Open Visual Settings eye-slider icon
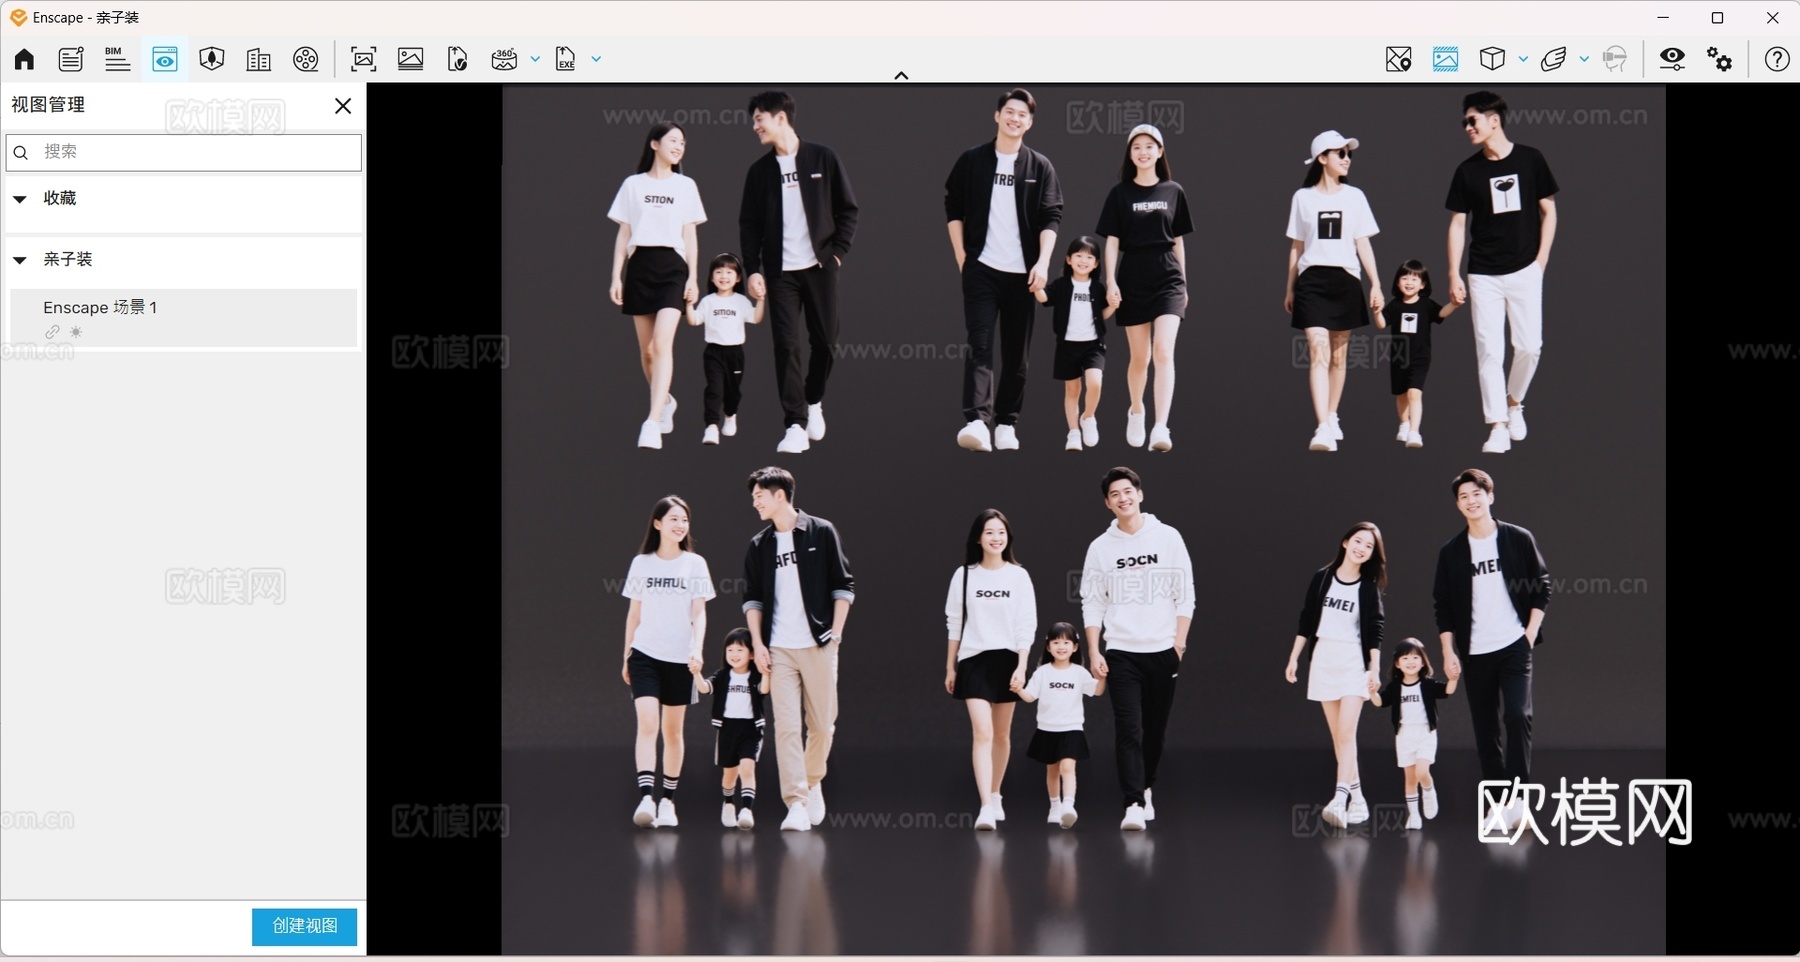This screenshot has width=1800, height=962. (1672, 59)
